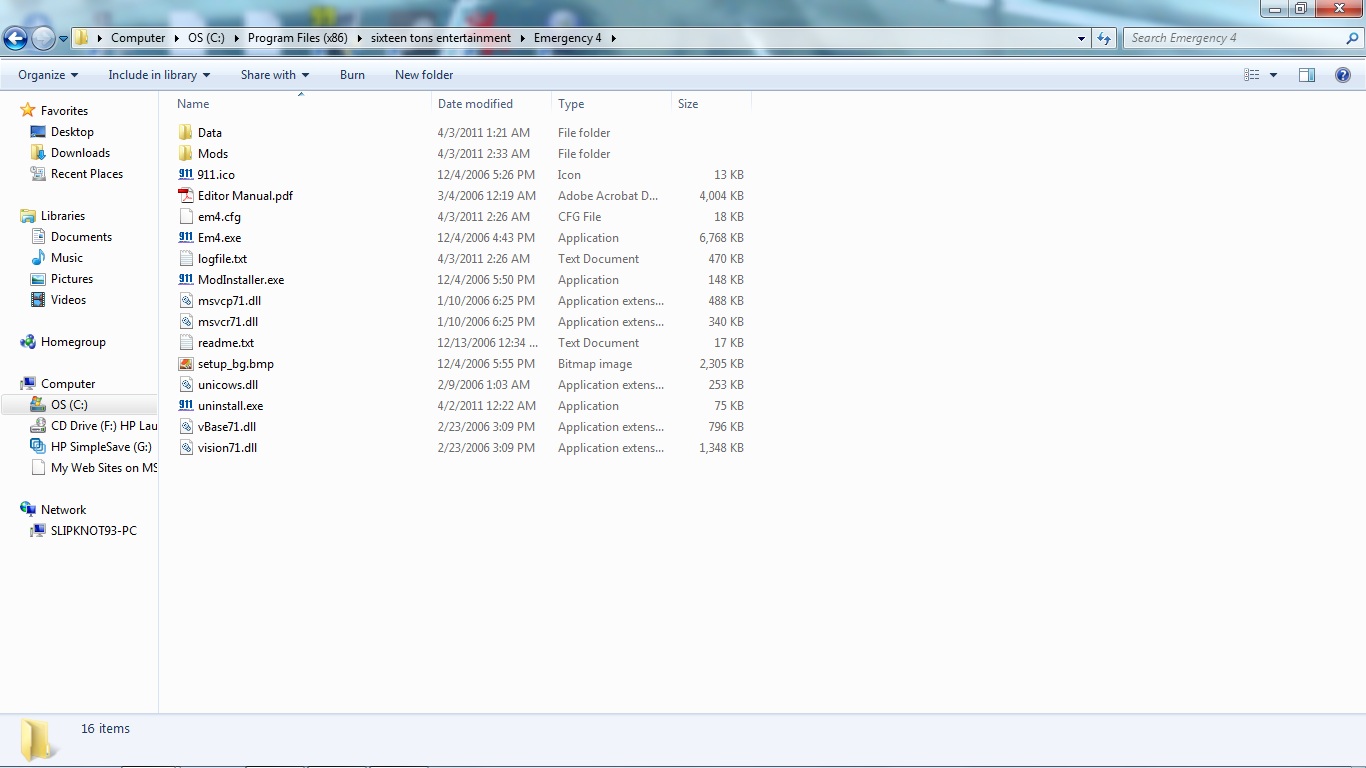Click OS (C:) in address breadcrumb
This screenshot has width=1366, height=768.
(x=206, y=38)
